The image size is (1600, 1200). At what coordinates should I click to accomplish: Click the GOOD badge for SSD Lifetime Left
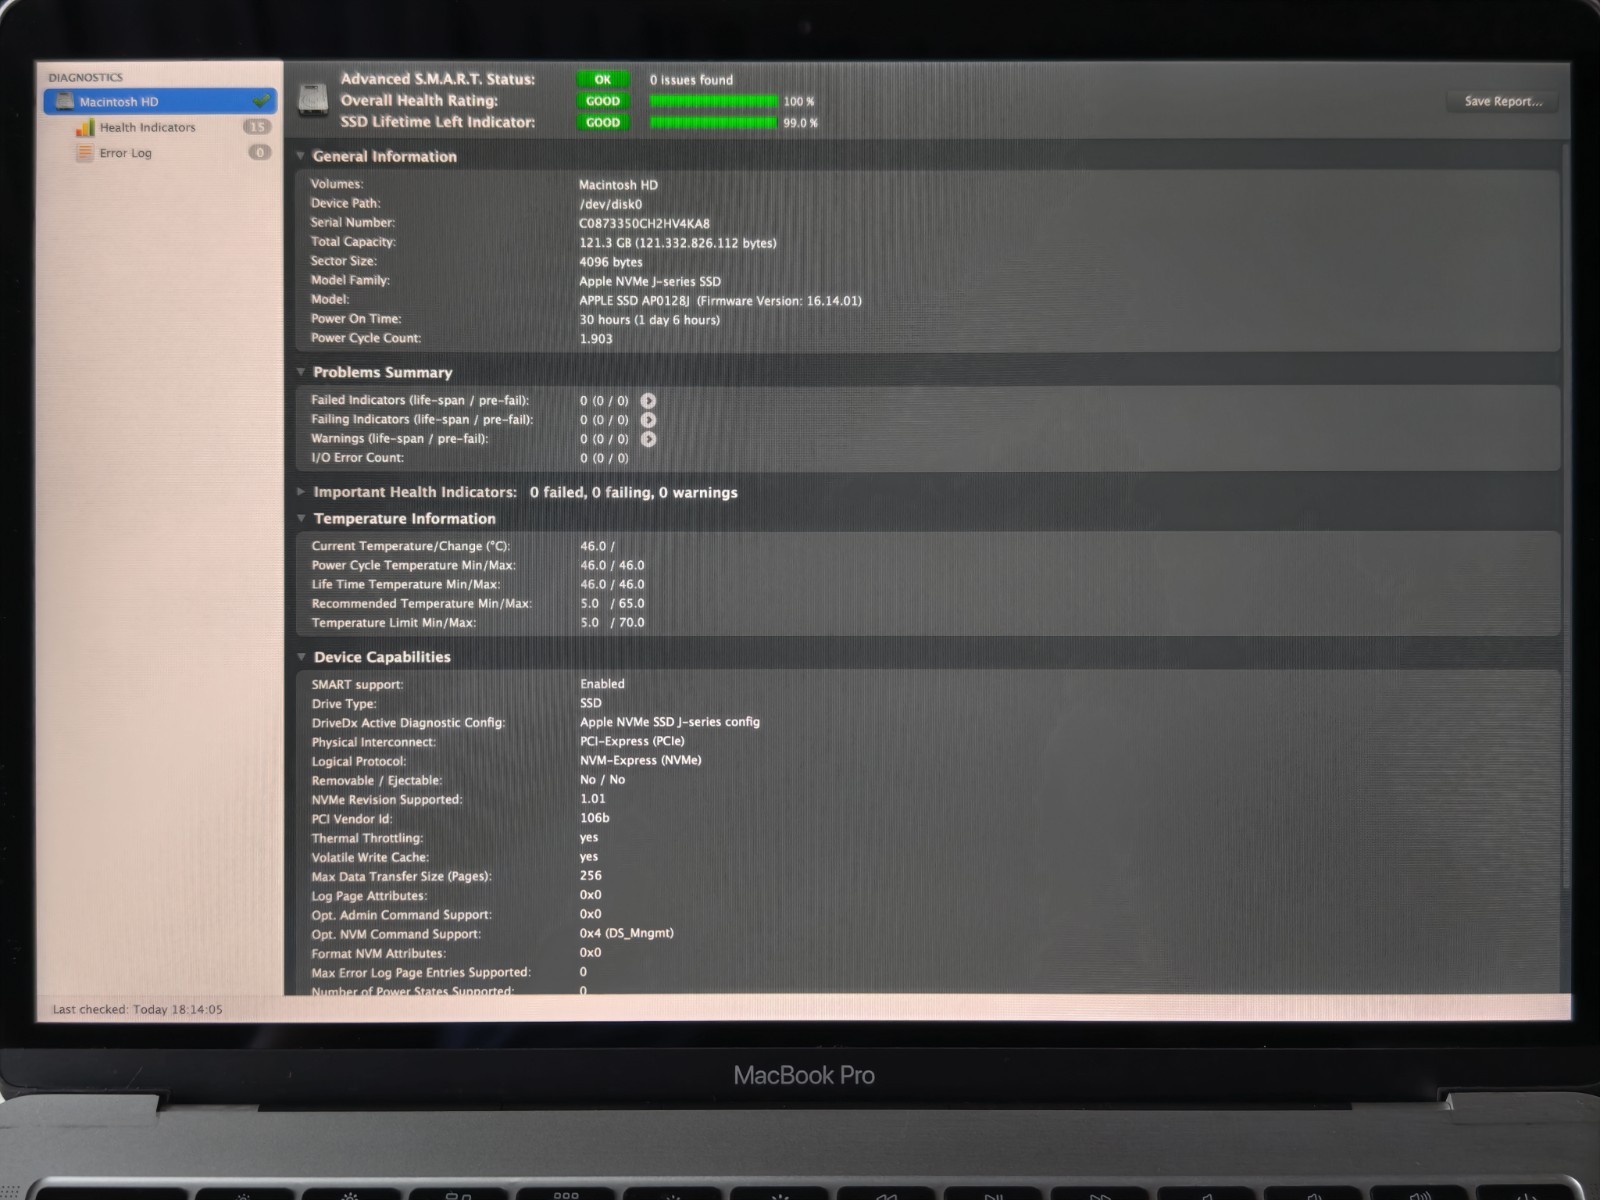(x=602, y=123)
